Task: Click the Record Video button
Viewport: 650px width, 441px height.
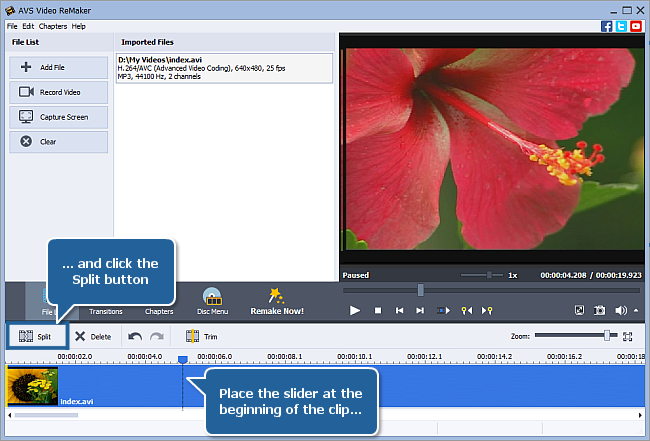Action: [58, 92]
